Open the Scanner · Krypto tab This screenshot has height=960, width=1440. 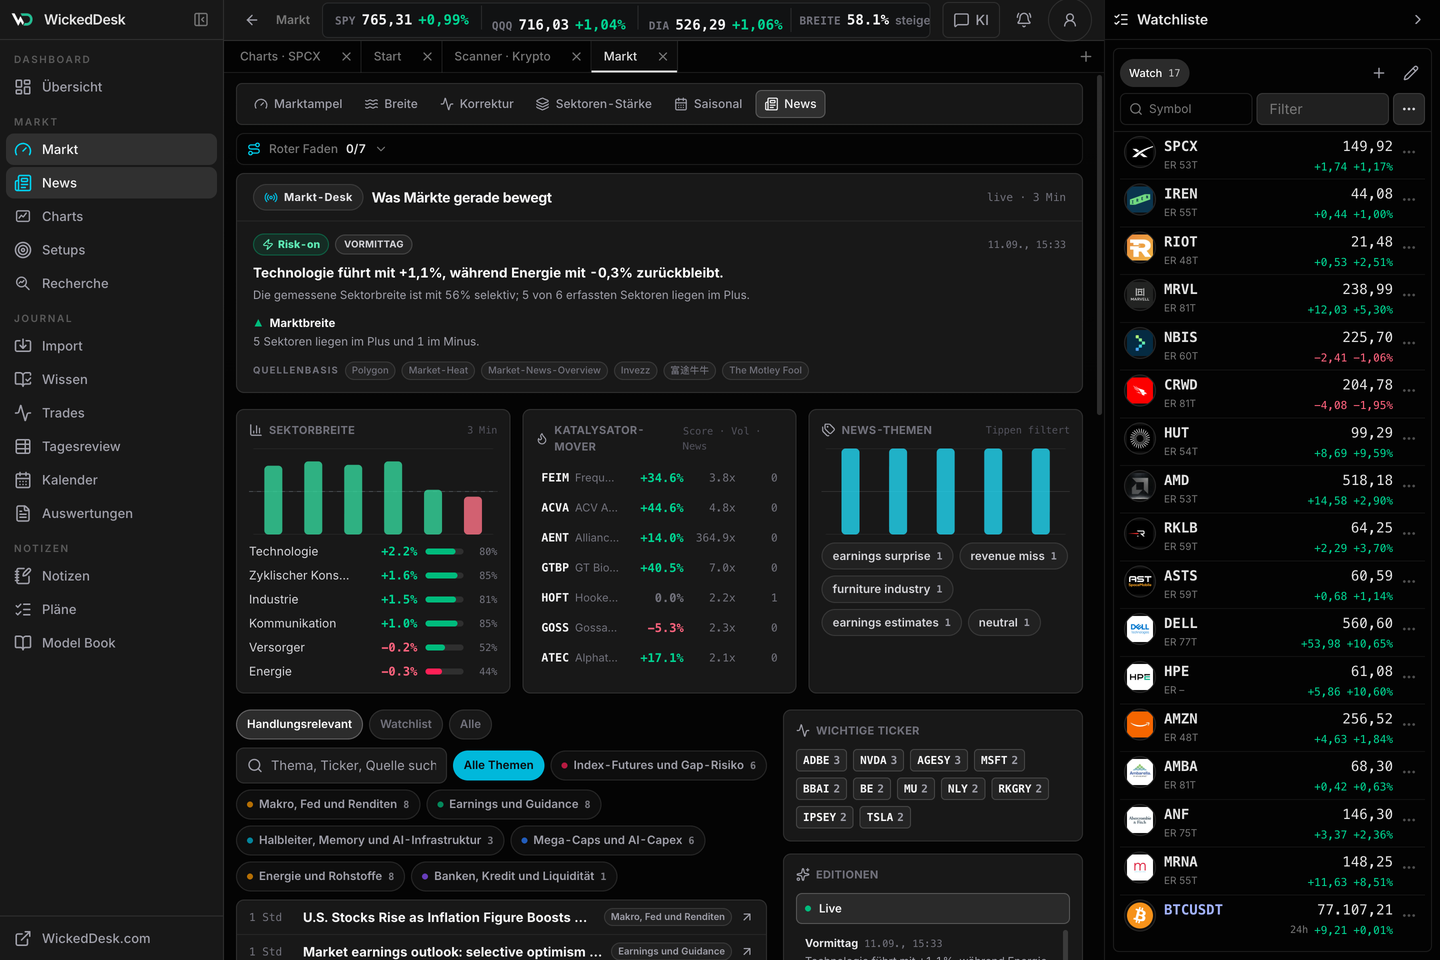coord(502,57)
